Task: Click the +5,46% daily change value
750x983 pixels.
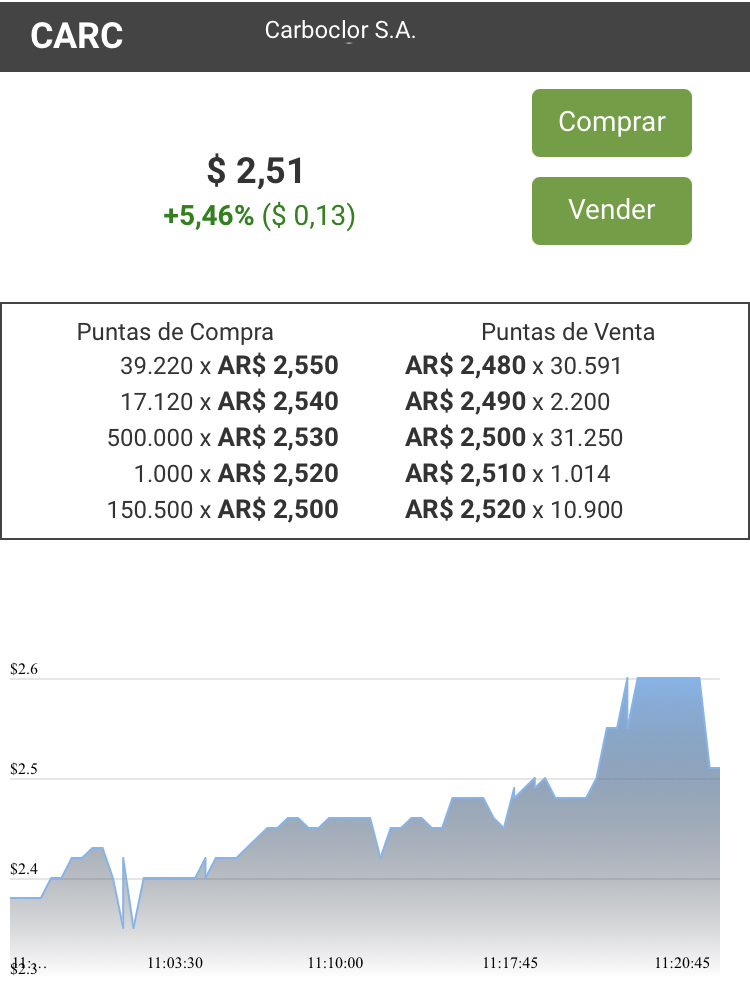Action: [x=208, y=216]
